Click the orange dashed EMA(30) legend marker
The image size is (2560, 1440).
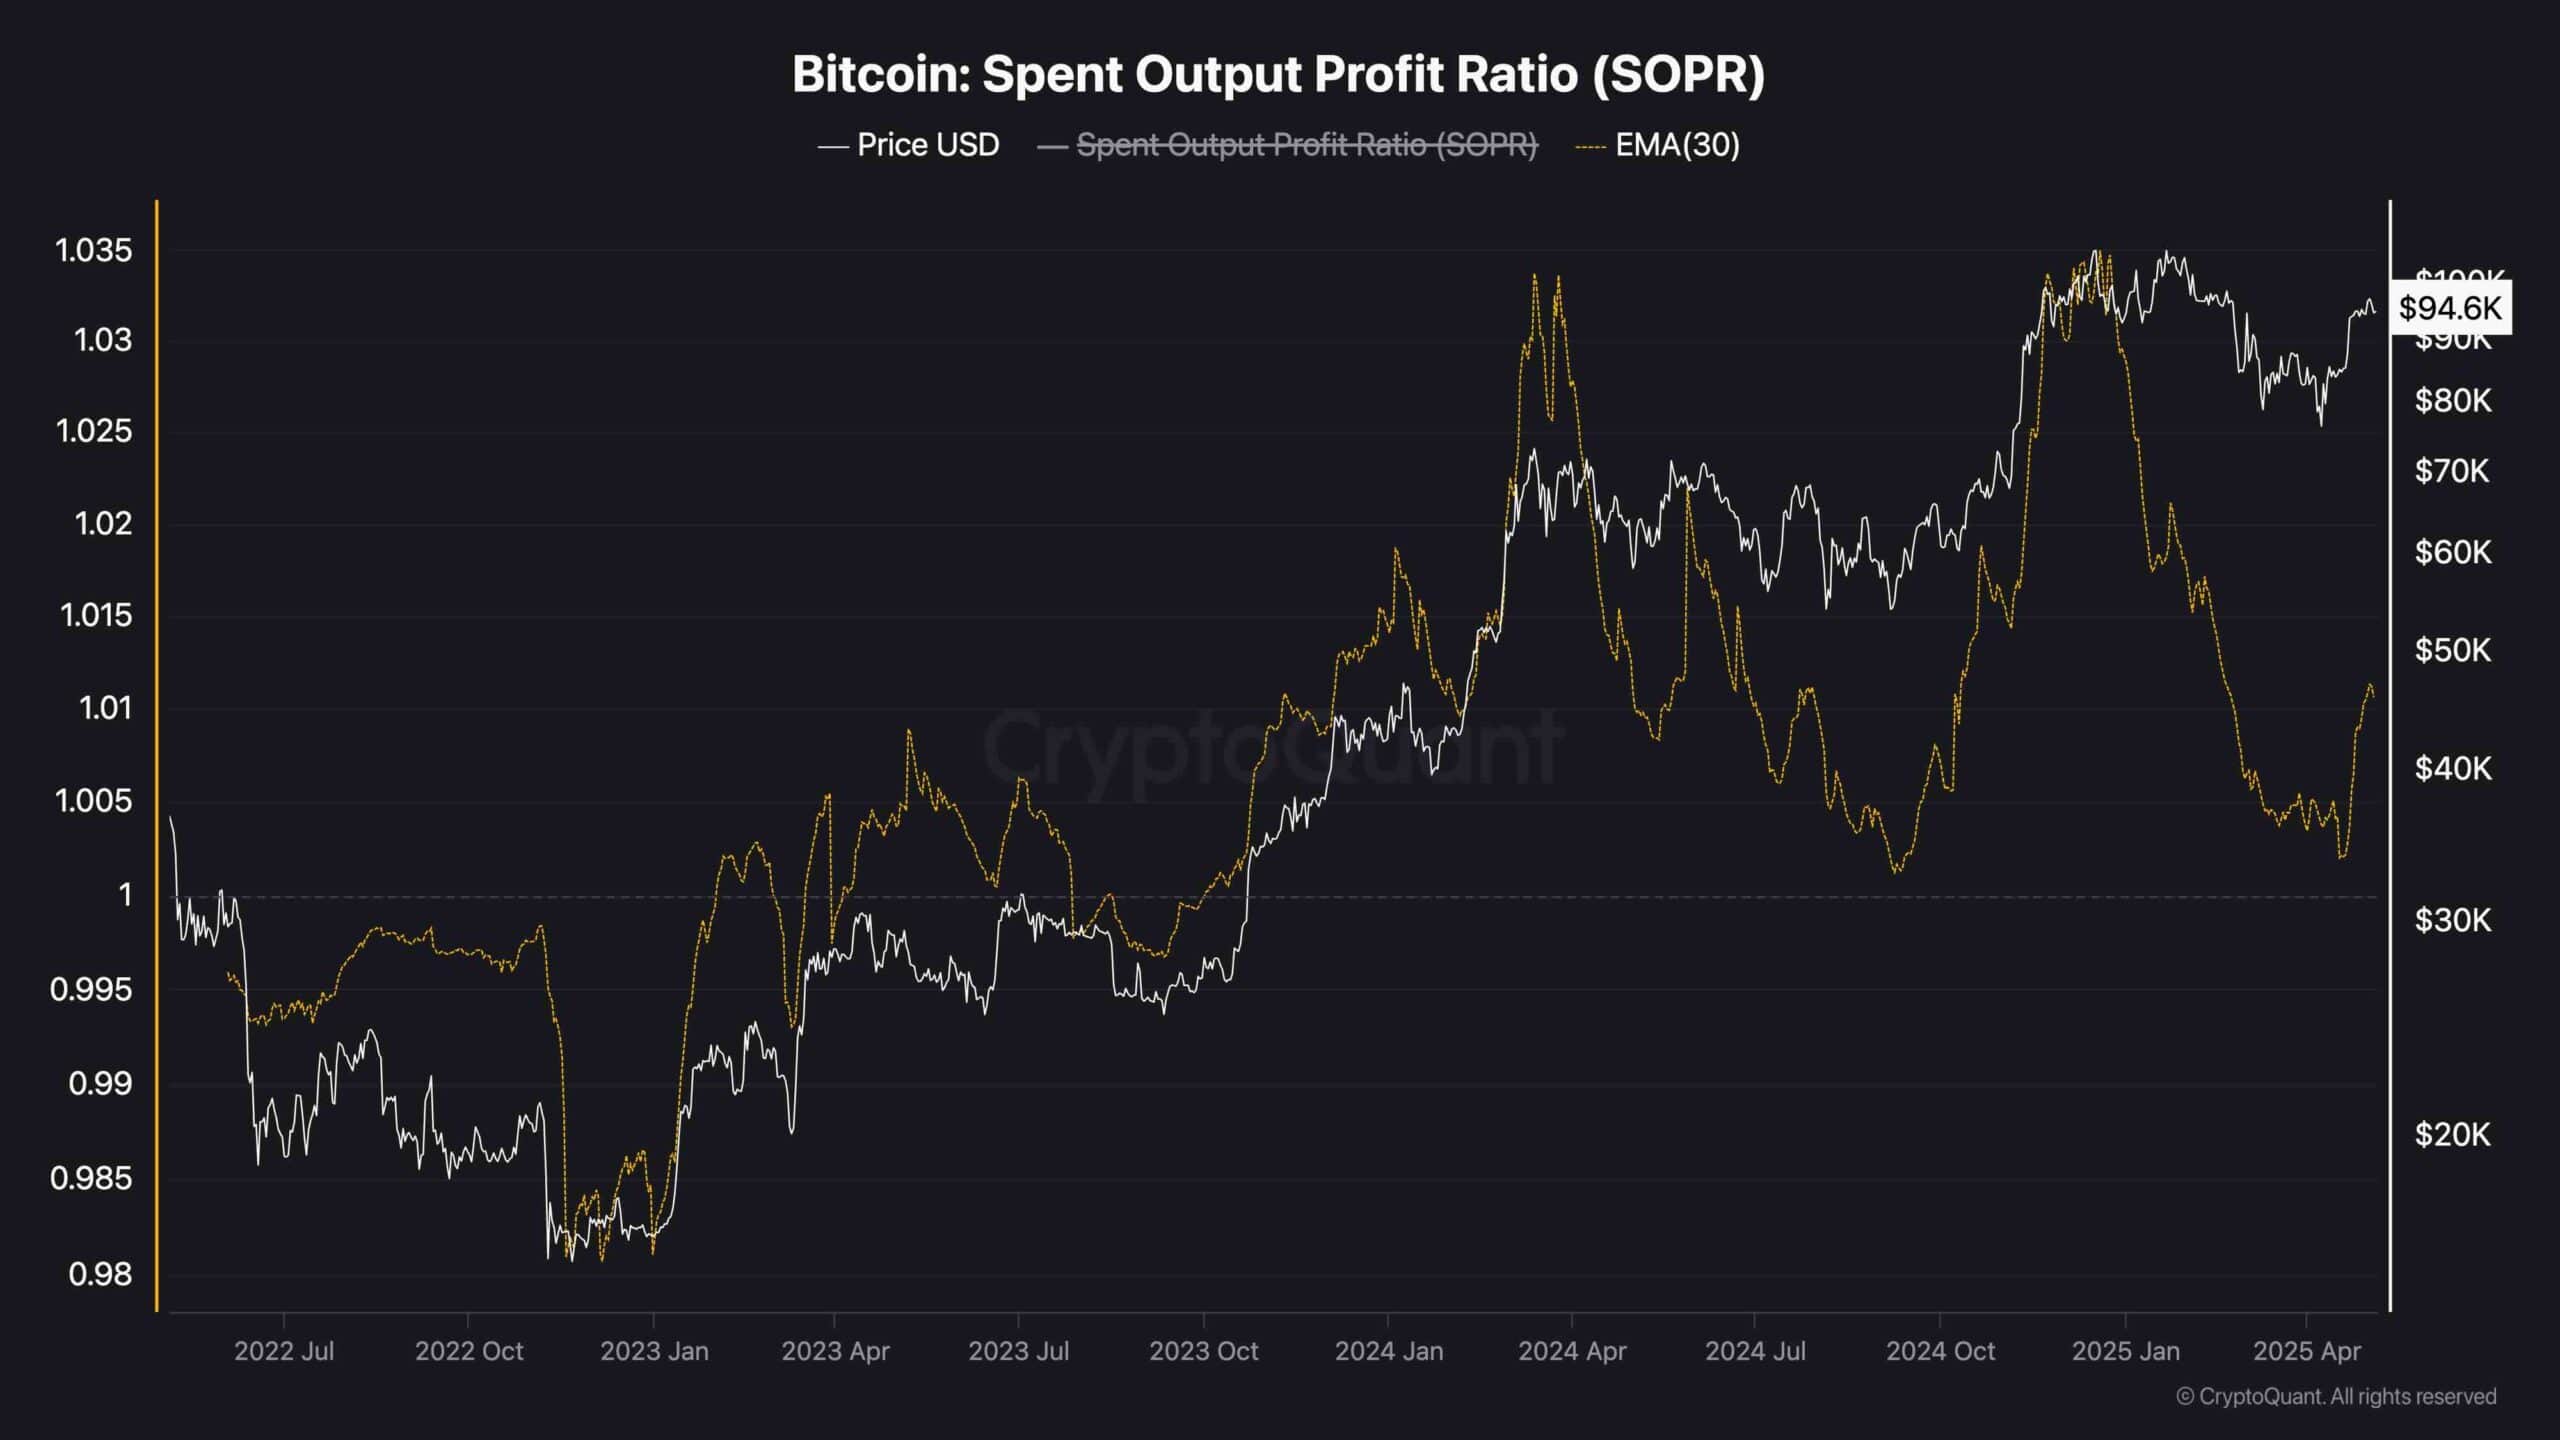tap(1591, 146)
